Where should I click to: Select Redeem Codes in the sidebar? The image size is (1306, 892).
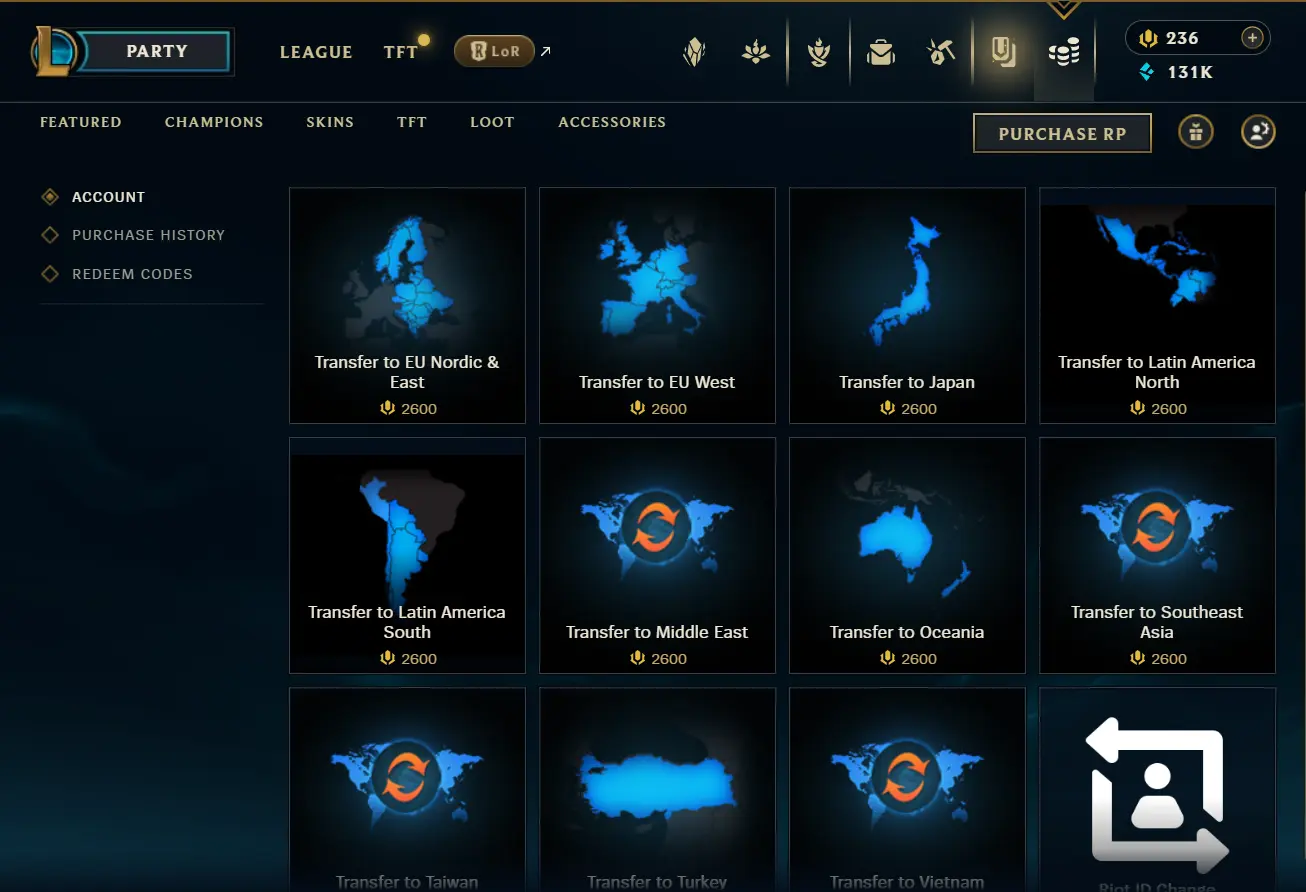[132, 274]
